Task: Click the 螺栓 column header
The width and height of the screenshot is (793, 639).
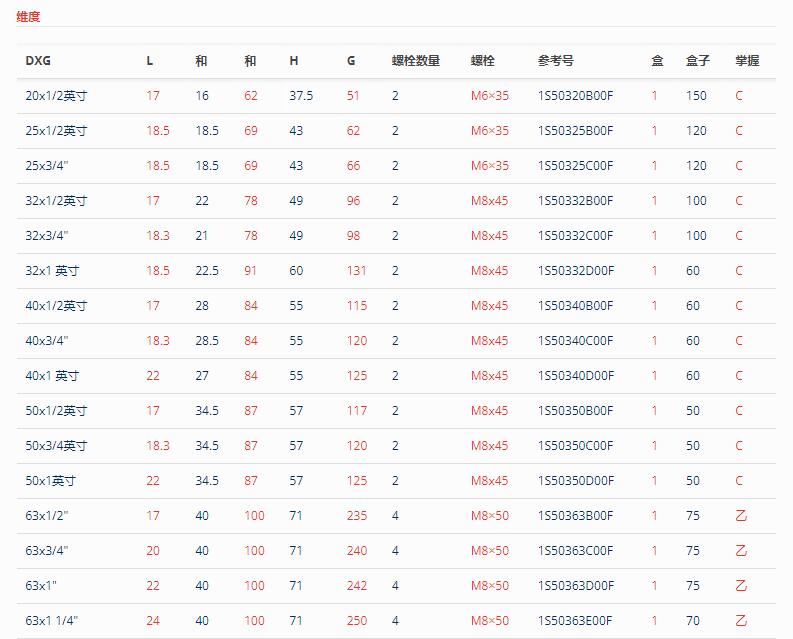Action: [x=482, y=61]
